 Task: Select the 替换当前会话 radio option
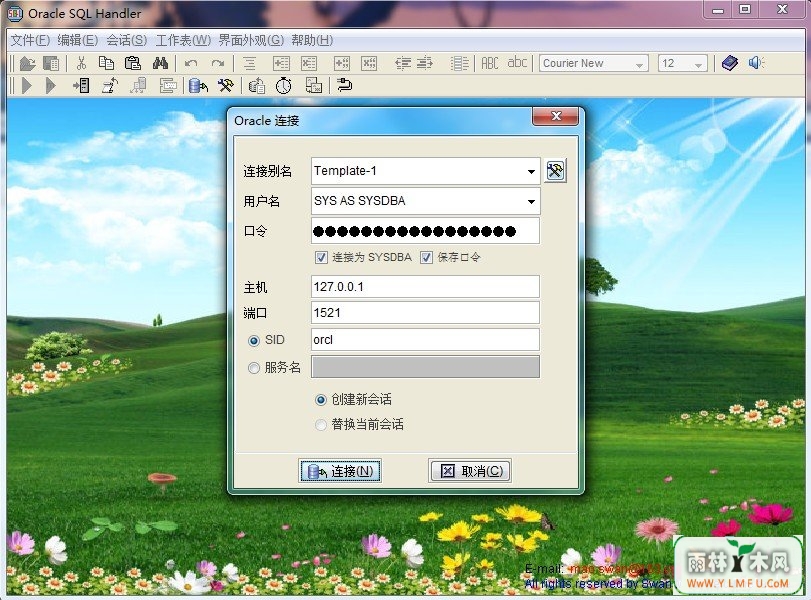point(321,425)
